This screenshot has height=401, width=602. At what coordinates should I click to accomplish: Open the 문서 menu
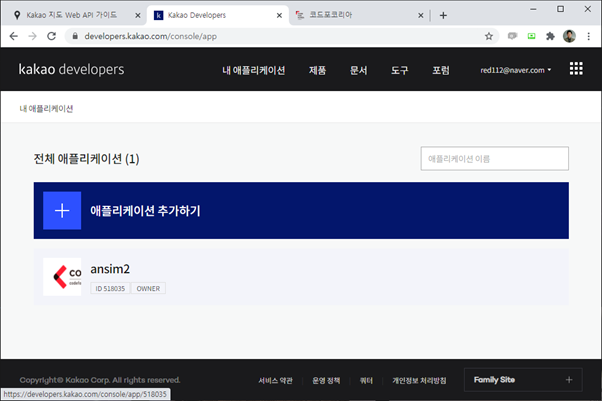click(358, 70)
